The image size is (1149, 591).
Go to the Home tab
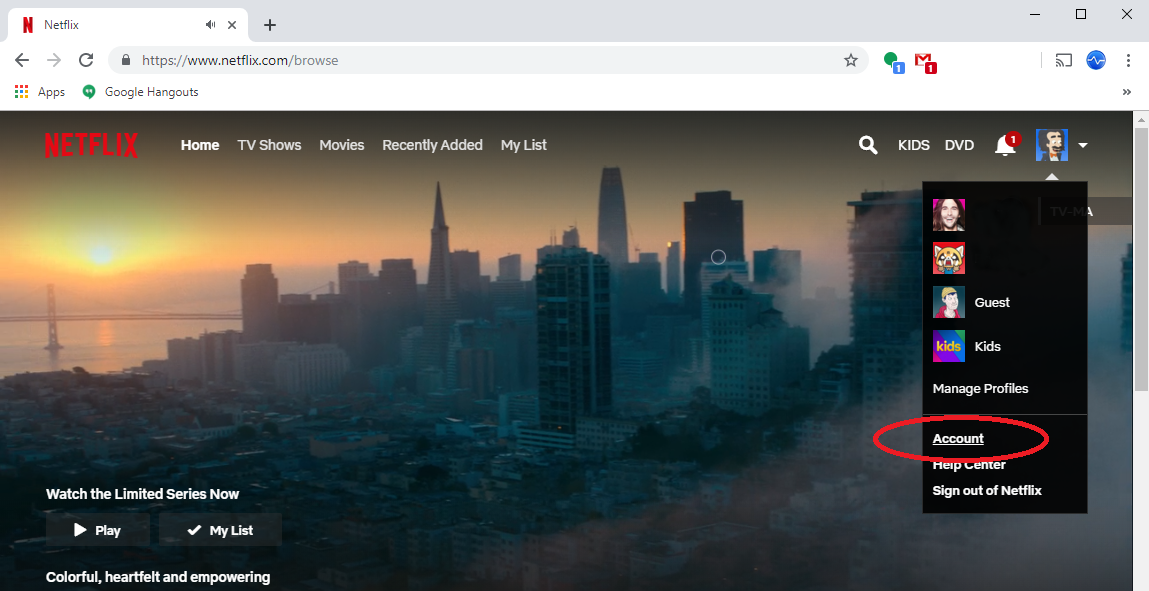click(200, 145)
